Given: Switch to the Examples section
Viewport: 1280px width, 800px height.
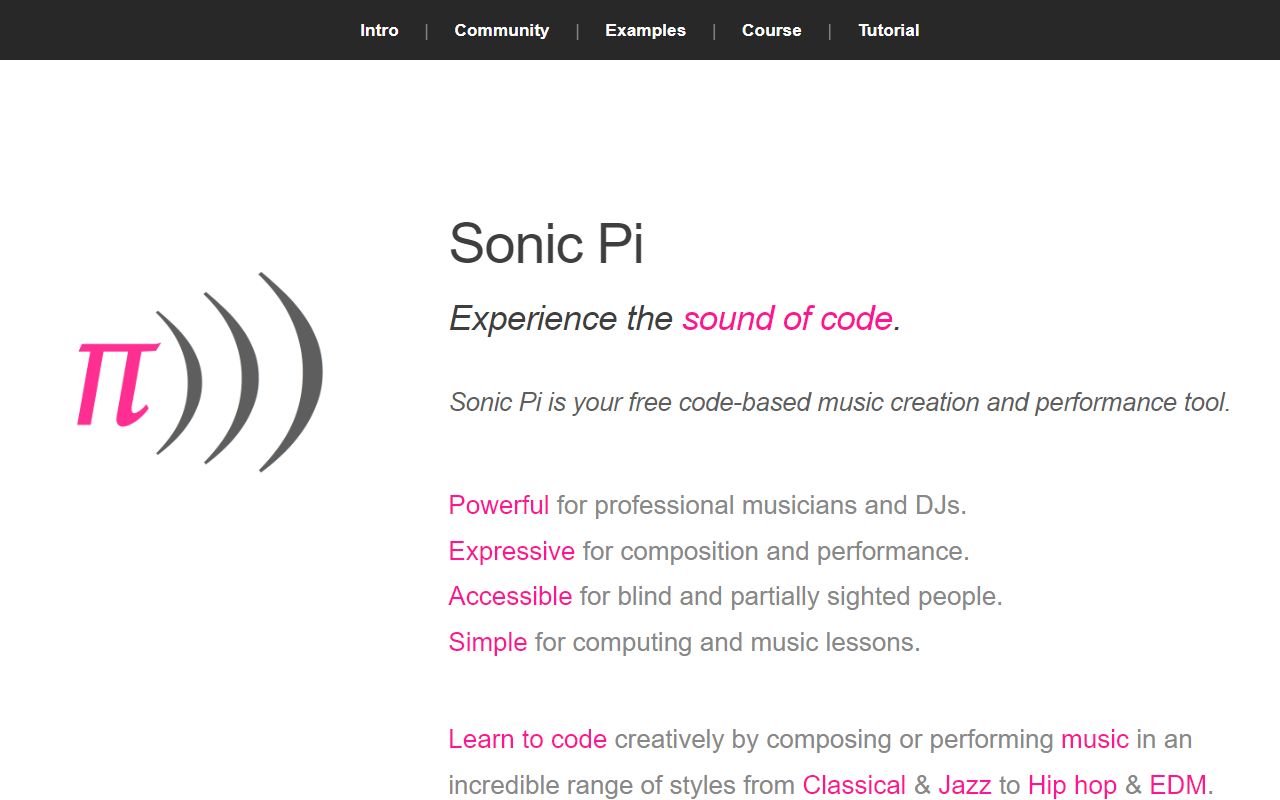Looking at the screenshot, I should point(645,30).
